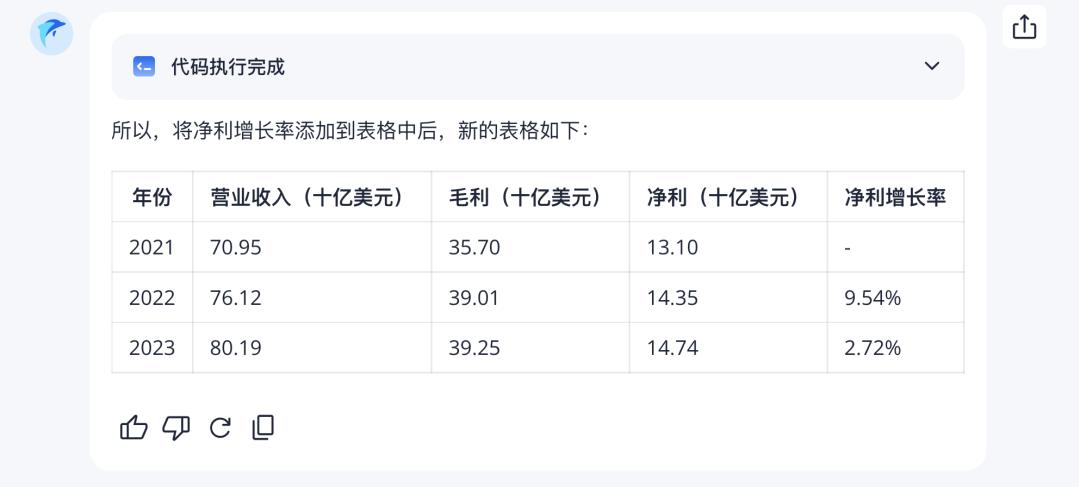
Task: Click the dolphin assistant avatar
Action: (51, 34)
